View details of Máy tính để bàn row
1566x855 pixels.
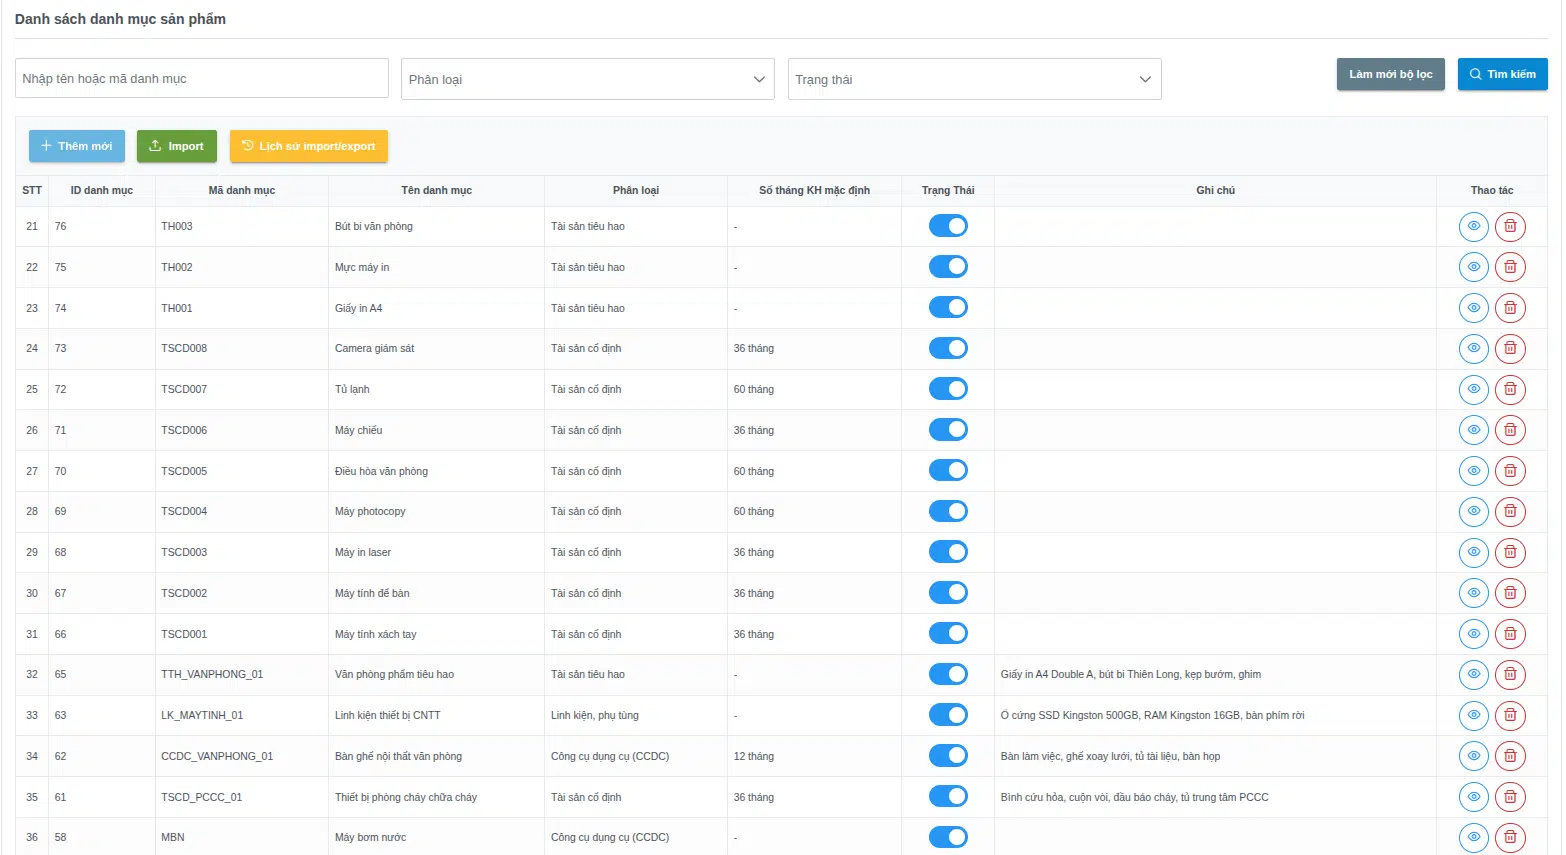click(x=1473, y=593)
